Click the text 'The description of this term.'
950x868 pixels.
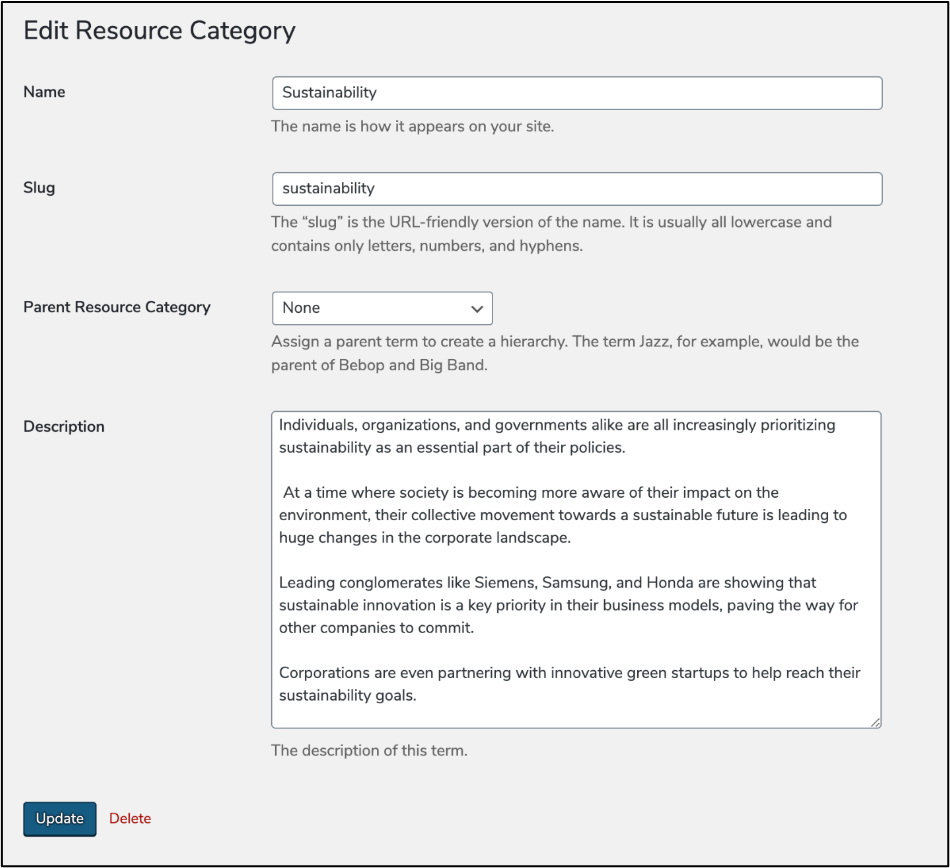click(369, 750)
